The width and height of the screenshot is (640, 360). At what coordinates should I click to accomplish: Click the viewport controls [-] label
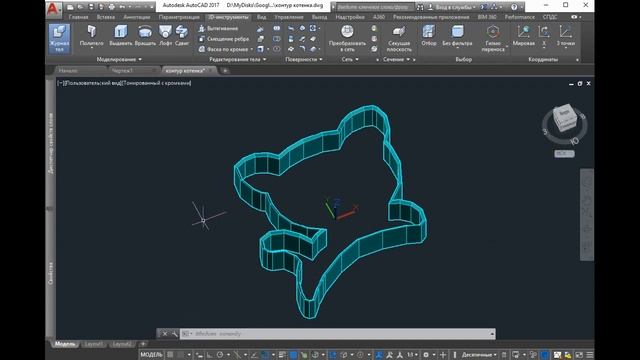[x=60, y=83]
